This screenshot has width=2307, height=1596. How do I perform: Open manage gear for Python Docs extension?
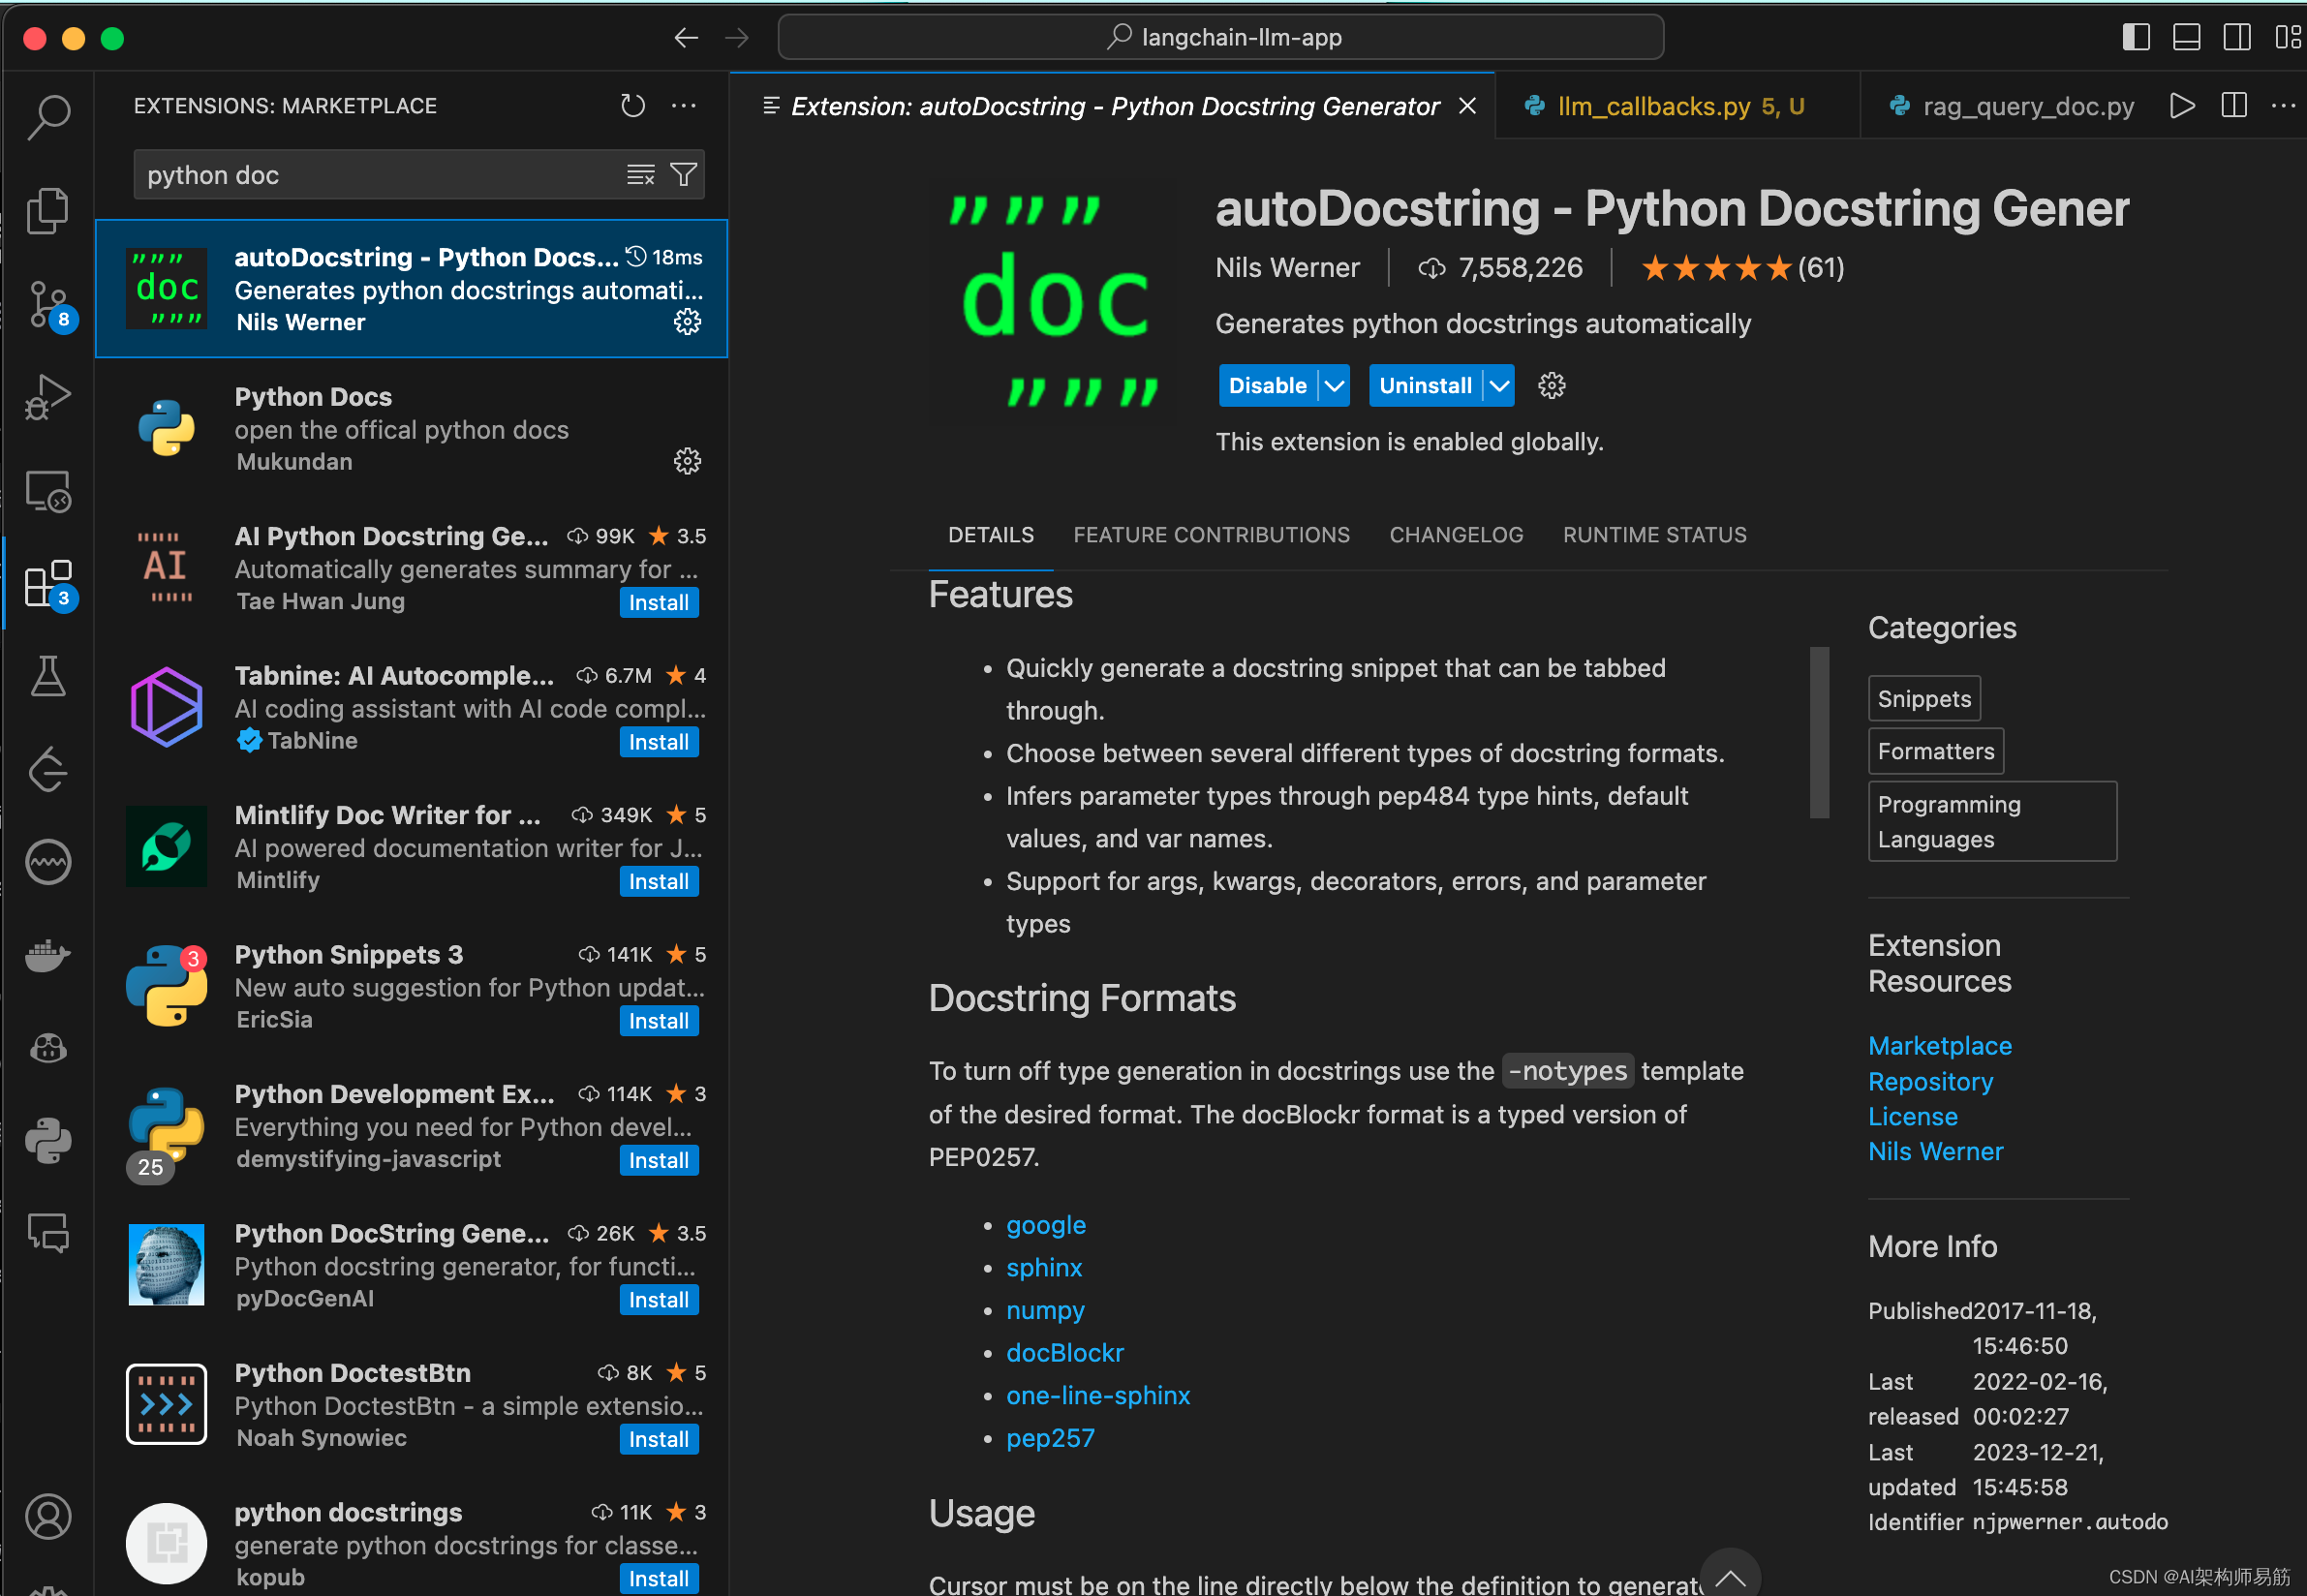687,461
